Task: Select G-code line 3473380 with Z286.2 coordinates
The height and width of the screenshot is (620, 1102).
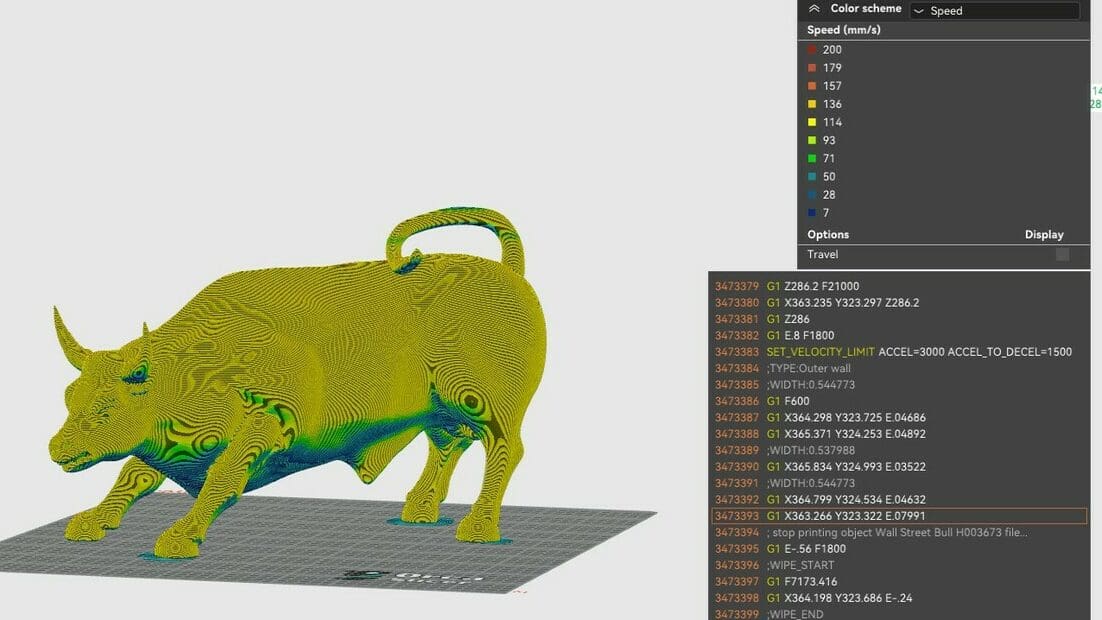Action: coord(900,303)
